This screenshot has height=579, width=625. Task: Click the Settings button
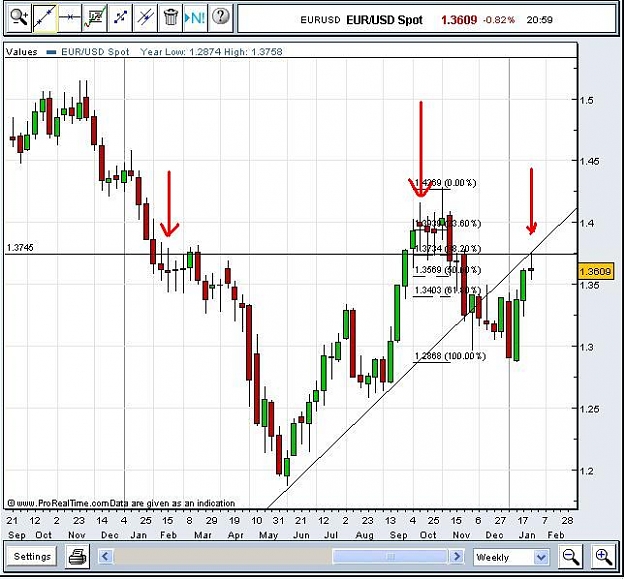pos(32,556)
